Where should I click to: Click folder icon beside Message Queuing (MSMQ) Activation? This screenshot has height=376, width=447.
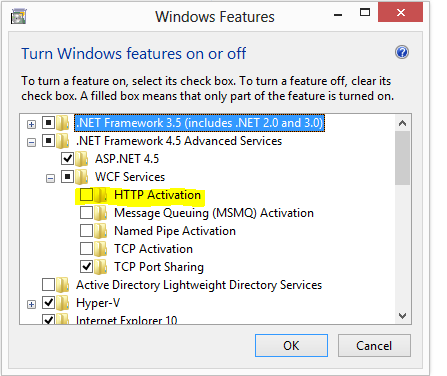pos(100,213)
